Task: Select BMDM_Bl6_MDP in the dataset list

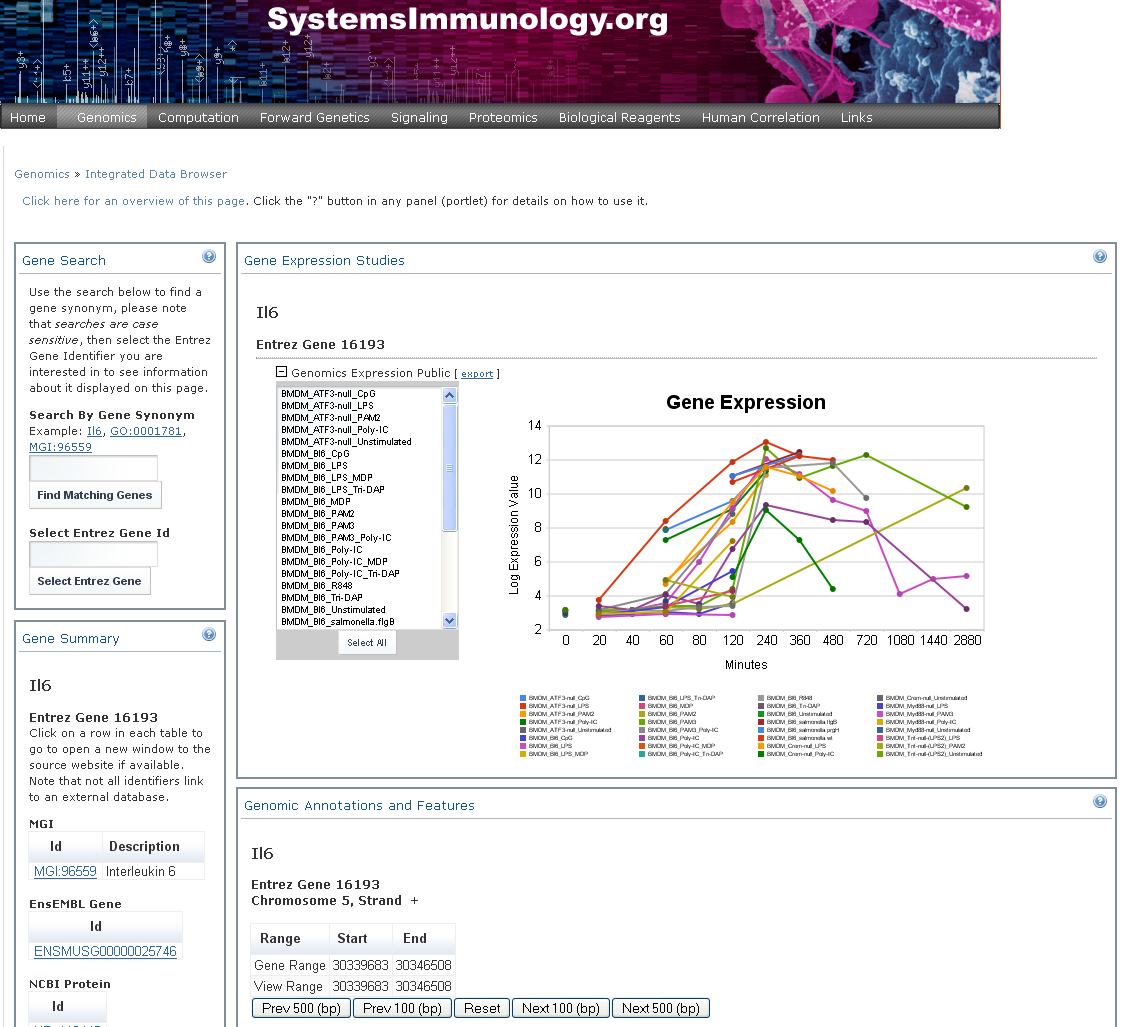Action: pos(360,502)
